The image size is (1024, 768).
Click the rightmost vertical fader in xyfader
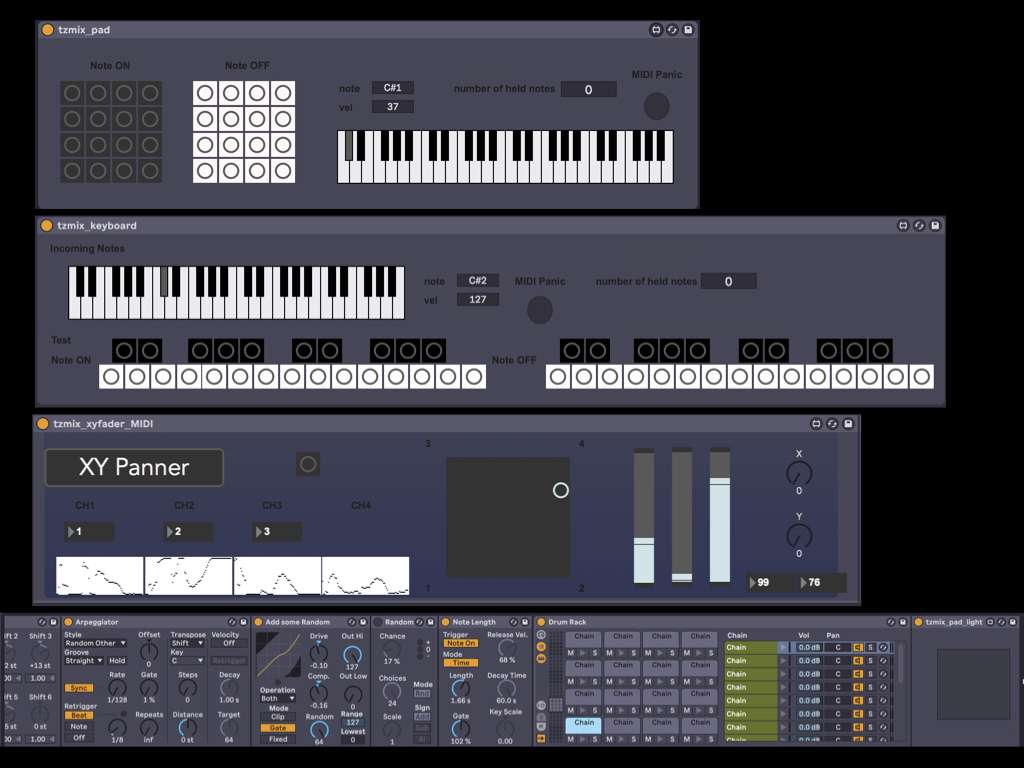tap(720, 516)
